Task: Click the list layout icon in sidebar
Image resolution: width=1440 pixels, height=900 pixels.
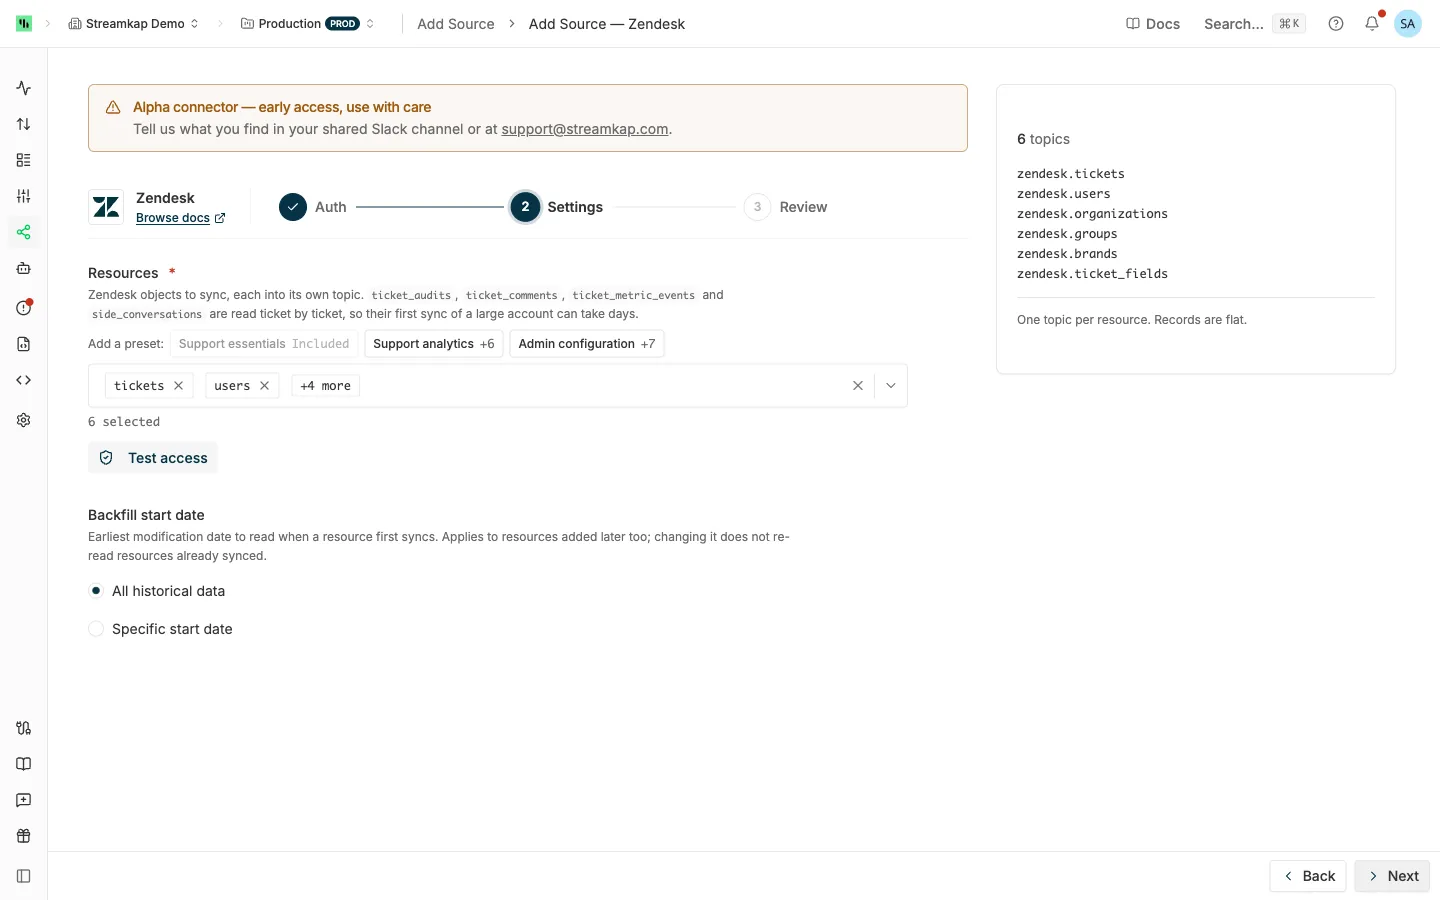Action: tap(24, 160)
